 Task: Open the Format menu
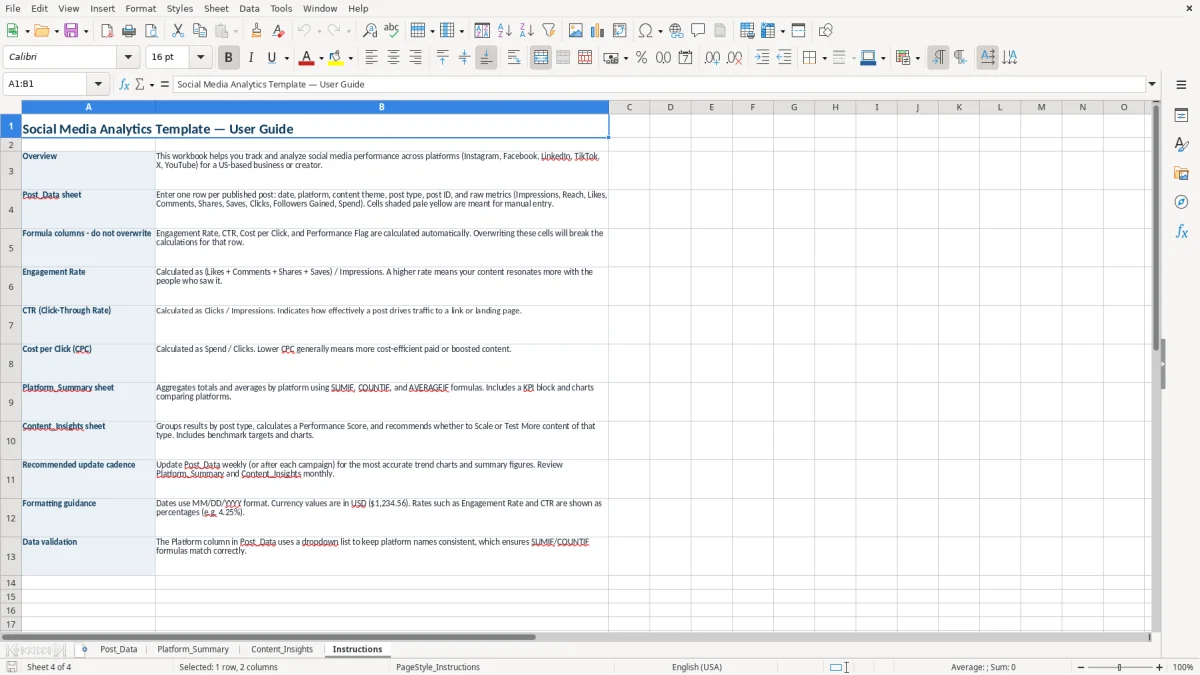[140, 8]
